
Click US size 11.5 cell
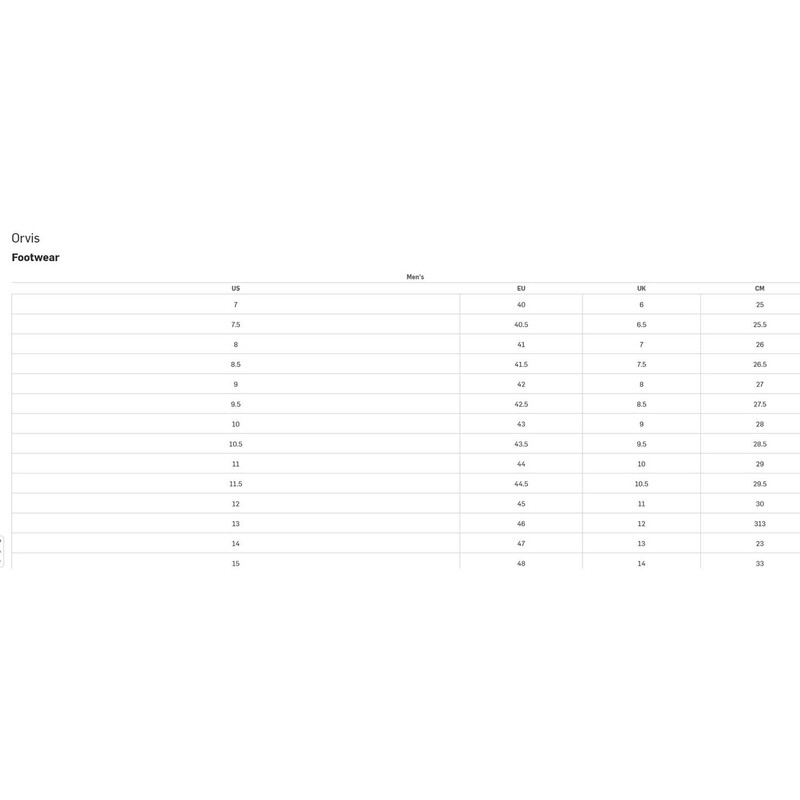click(235, 484)
